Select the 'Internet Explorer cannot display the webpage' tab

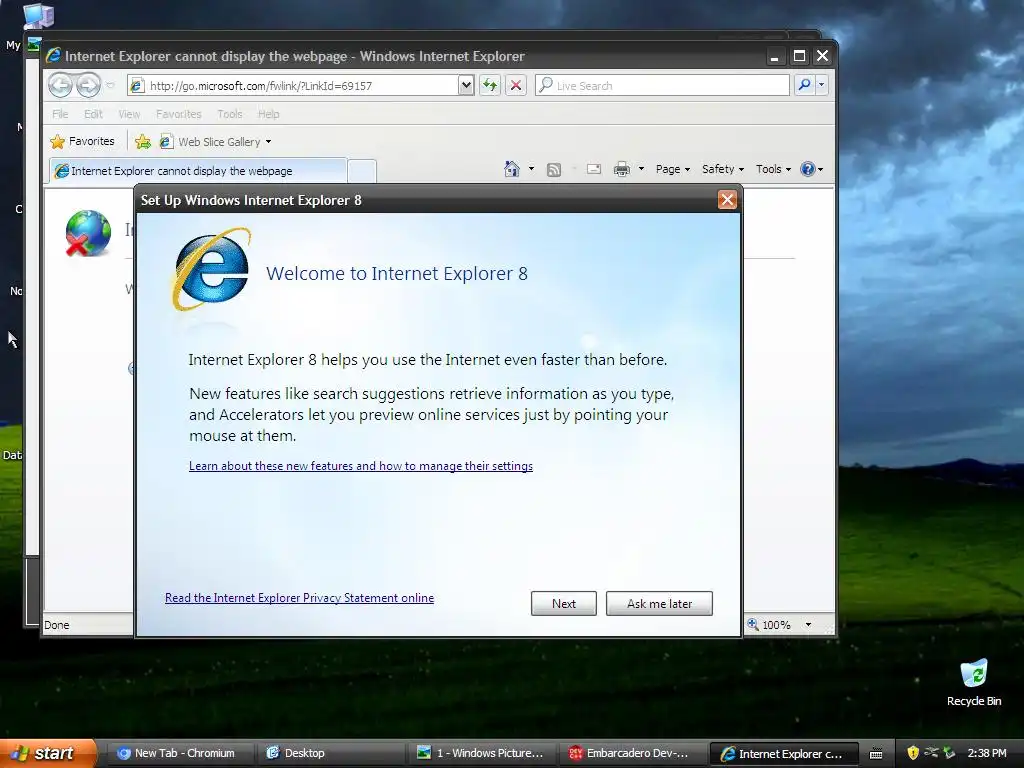point(197,170)
